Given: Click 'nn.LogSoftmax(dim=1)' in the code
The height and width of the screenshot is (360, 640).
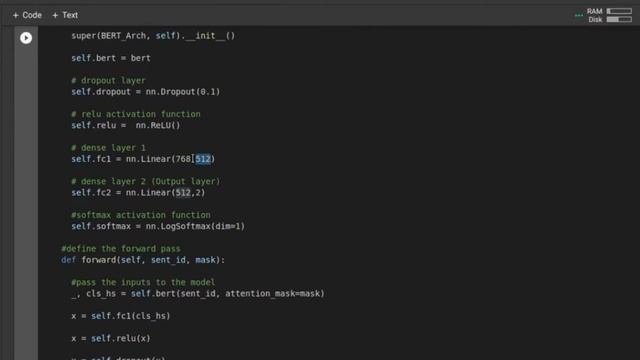Looking at the screenshot, I should click(x=196, y=226).
